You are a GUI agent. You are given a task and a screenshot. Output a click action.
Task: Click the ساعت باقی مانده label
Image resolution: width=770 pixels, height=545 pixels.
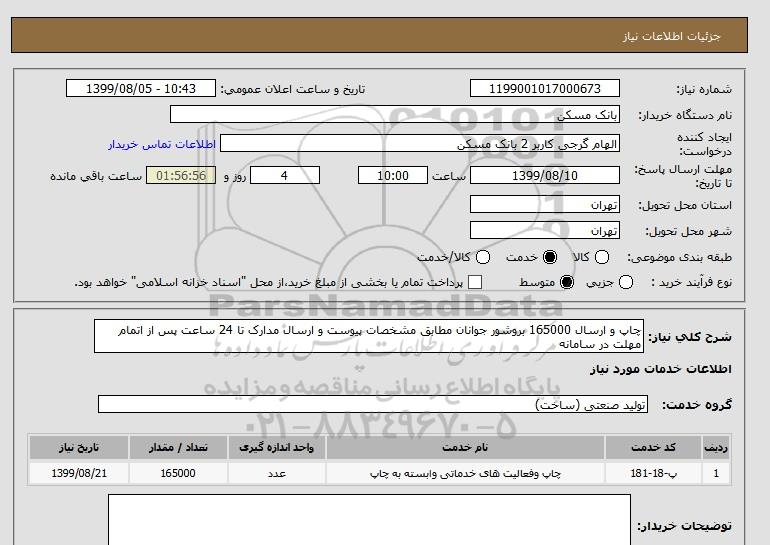pos(96,176)
